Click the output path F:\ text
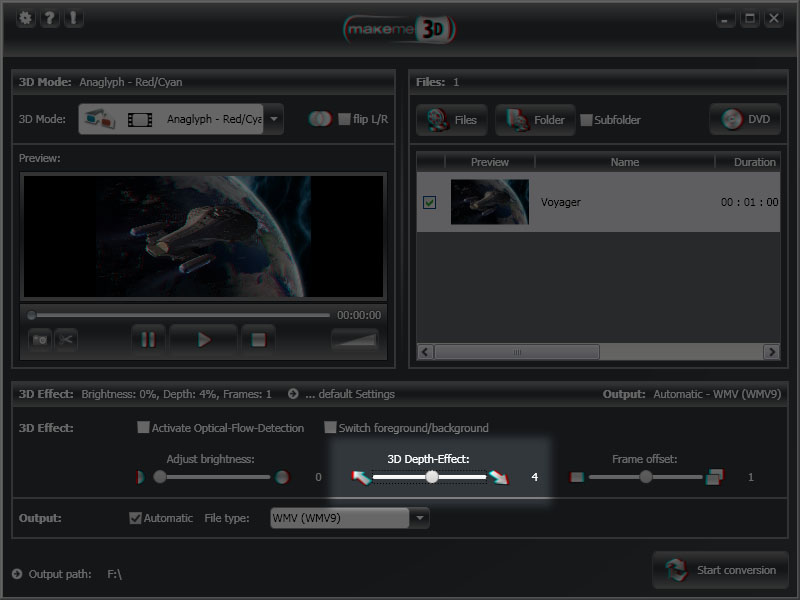This screenshot has width=800, height=600. point(114,574)
